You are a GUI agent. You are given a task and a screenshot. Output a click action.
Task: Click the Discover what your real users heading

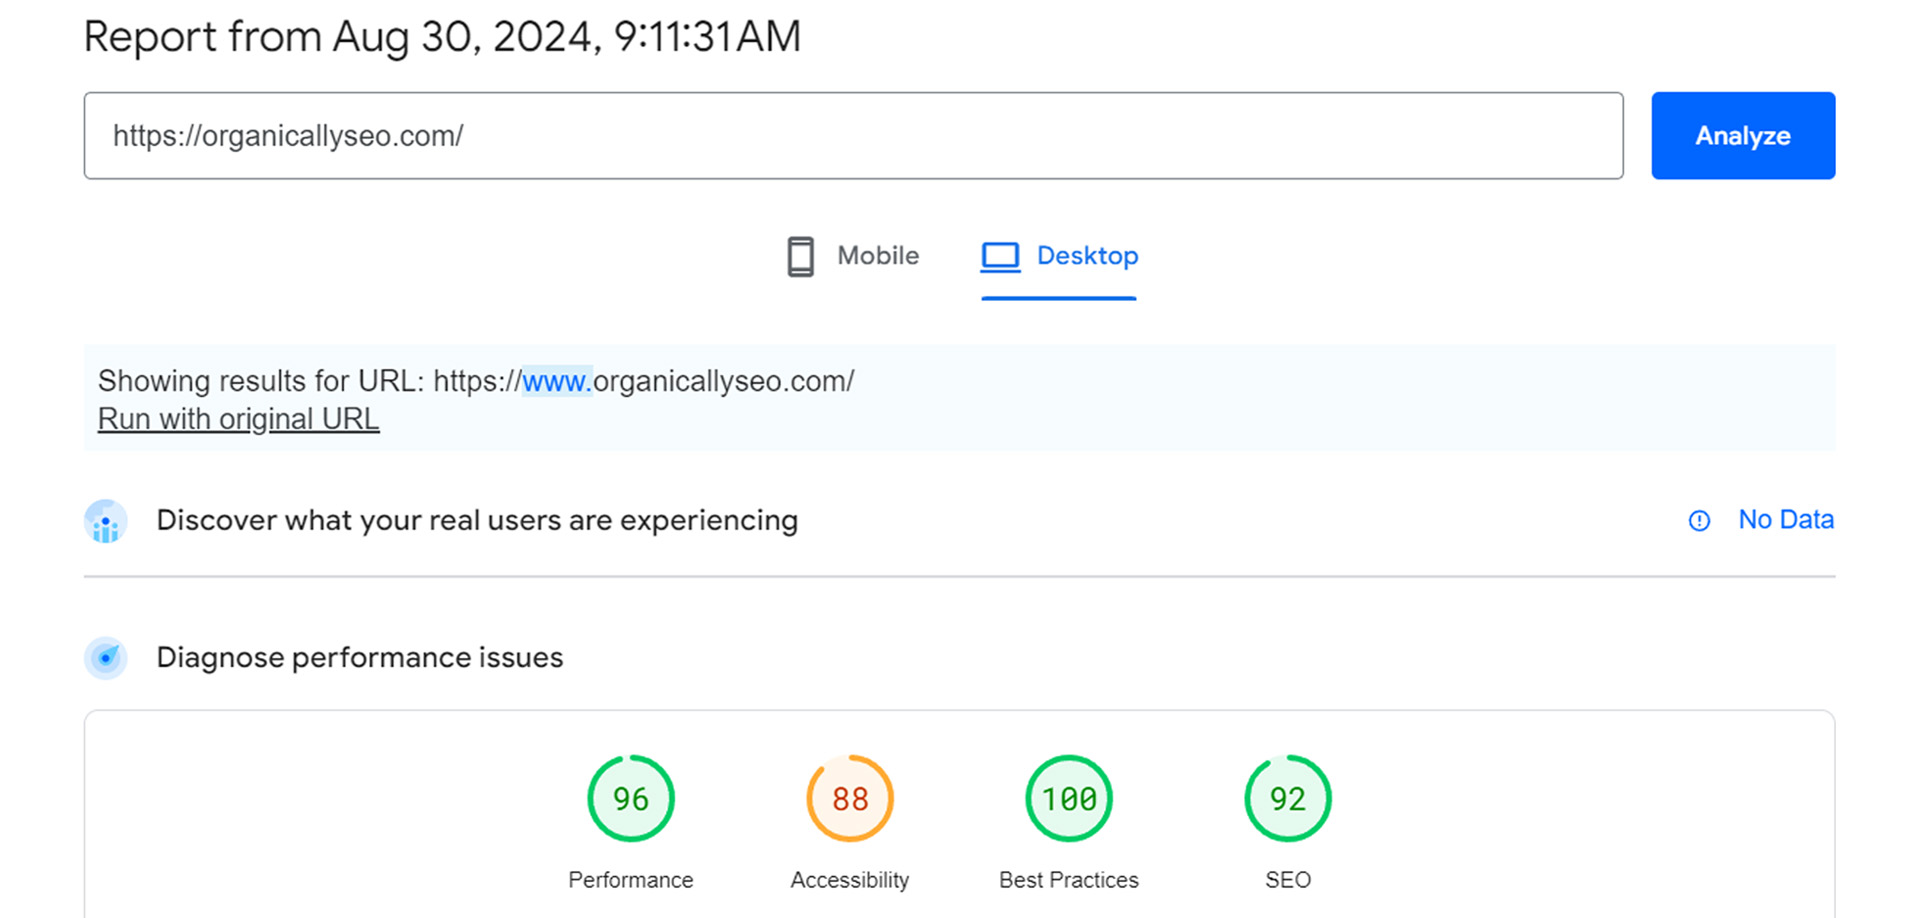coord(477,521)
